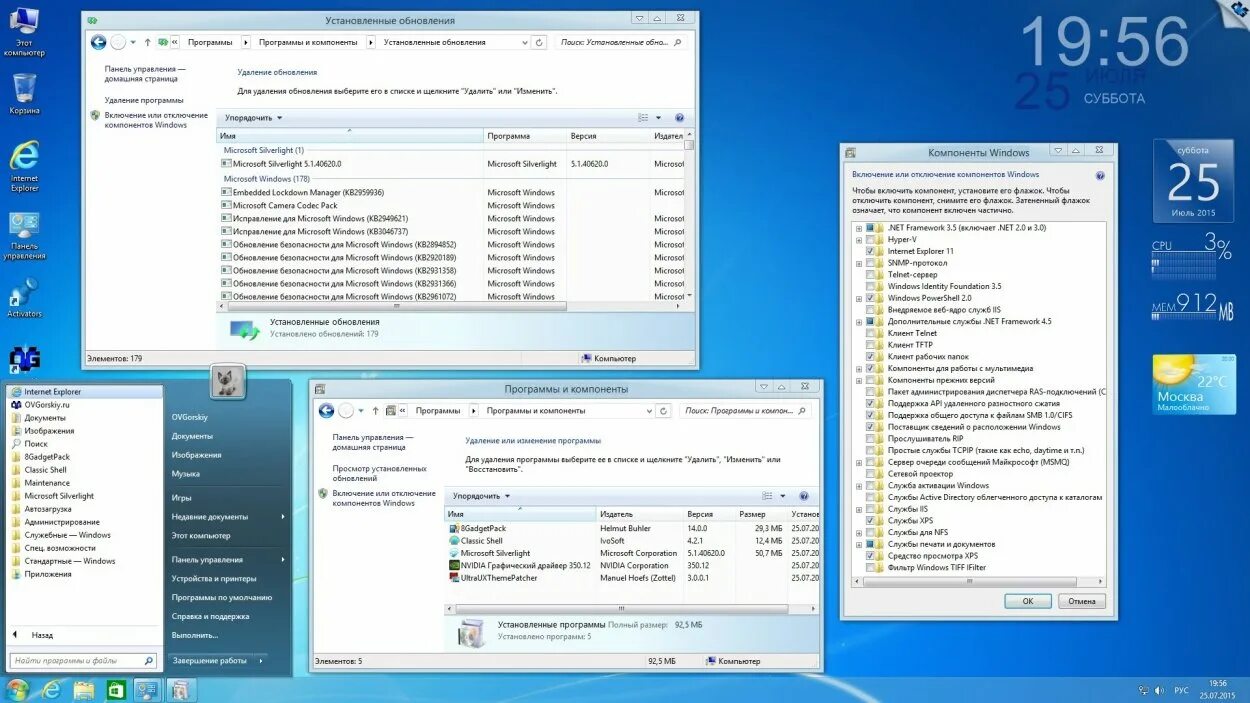Open the Store app on taskbar
The height and width of the screenshot is (703, 1250).
click(115, 690)
